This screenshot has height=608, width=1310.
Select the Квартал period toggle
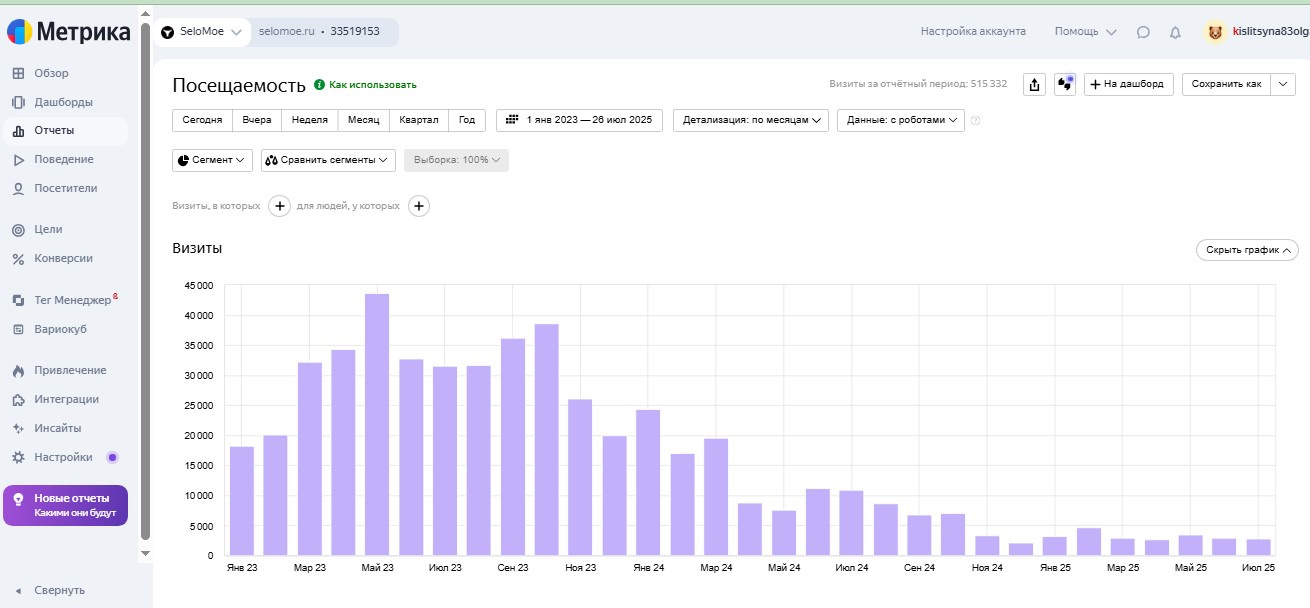tap(418, 120)
